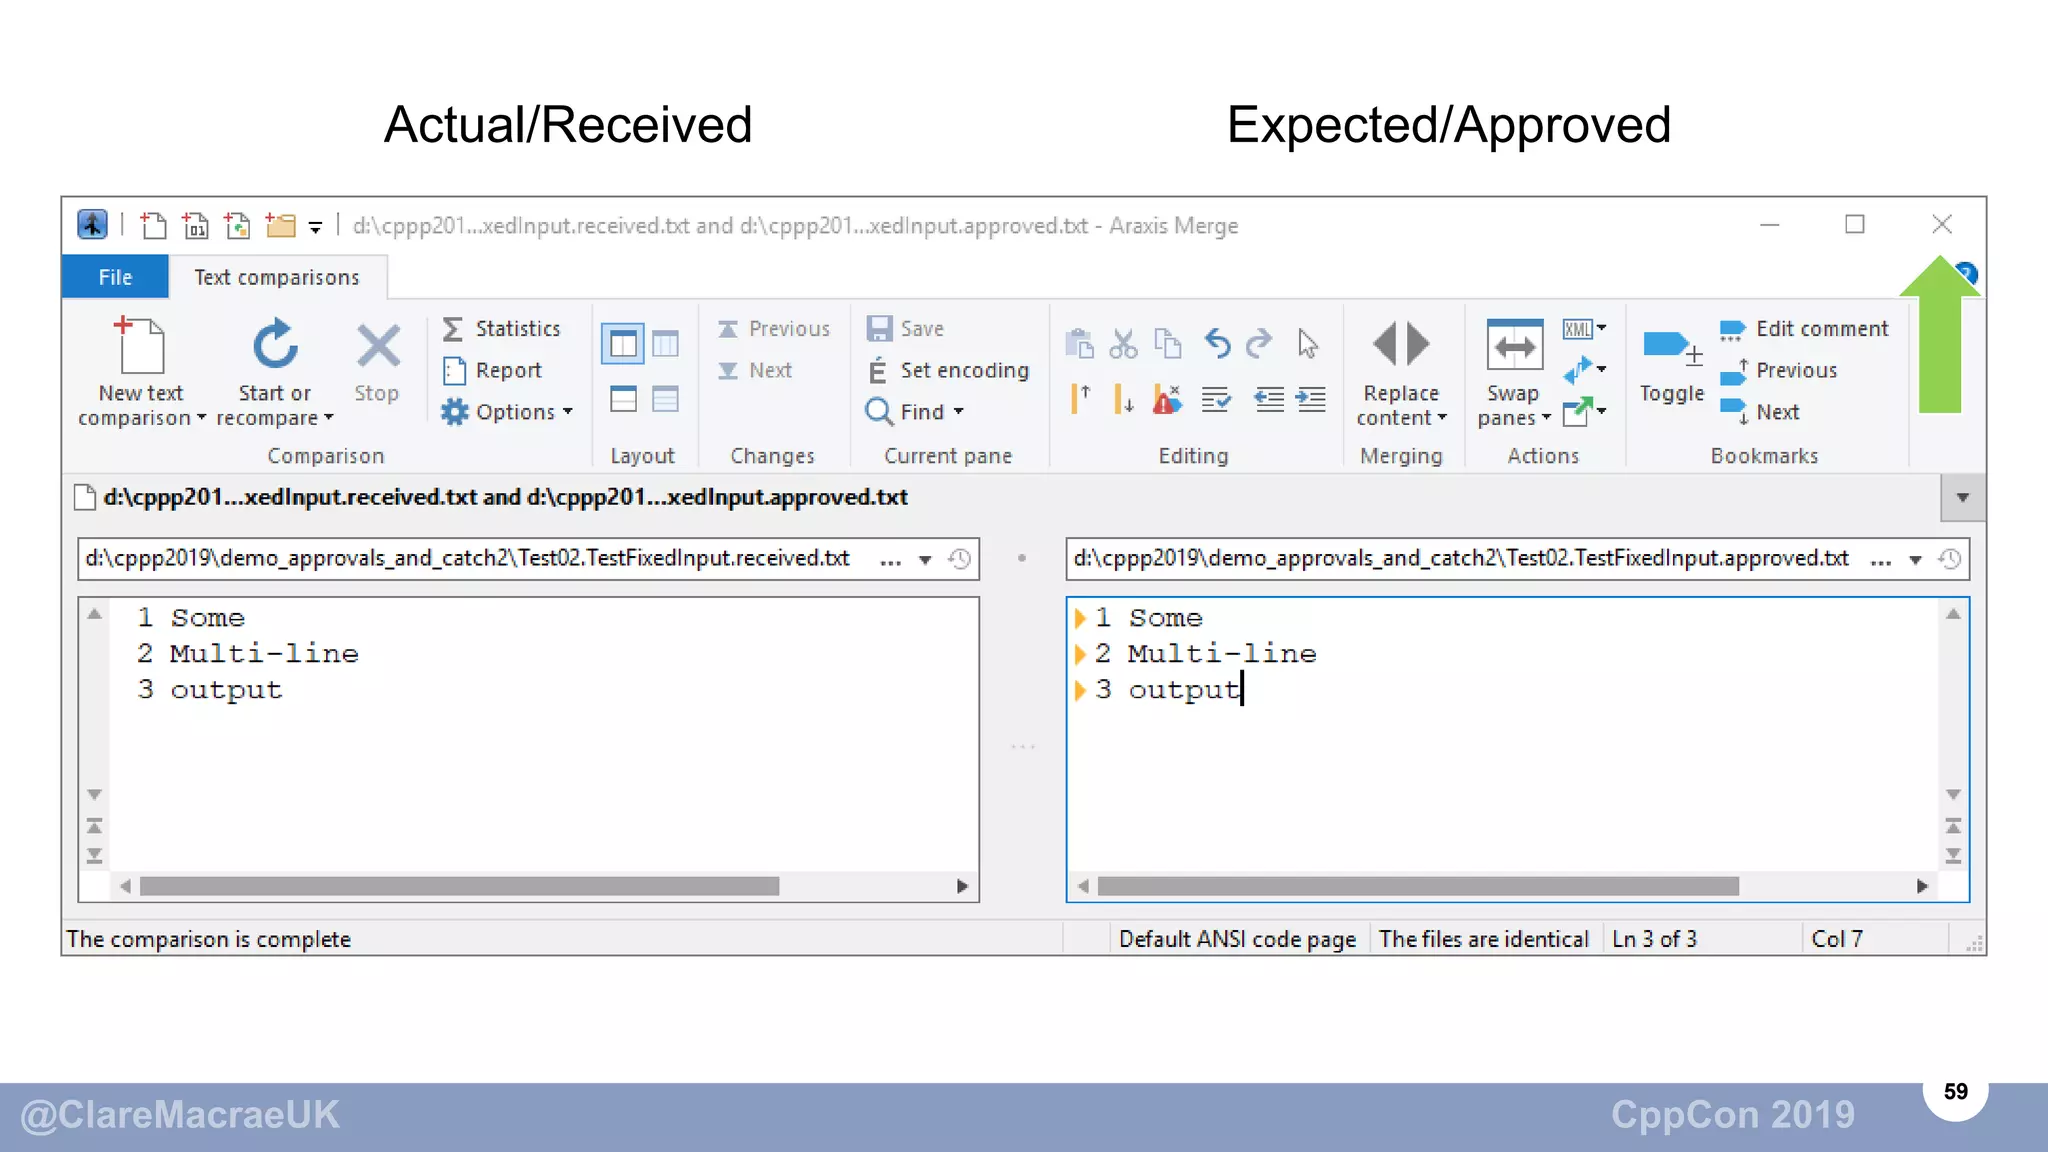Click new folder comparison icon in title bar
The image size is (2048, 1152).
coord(280,225)
